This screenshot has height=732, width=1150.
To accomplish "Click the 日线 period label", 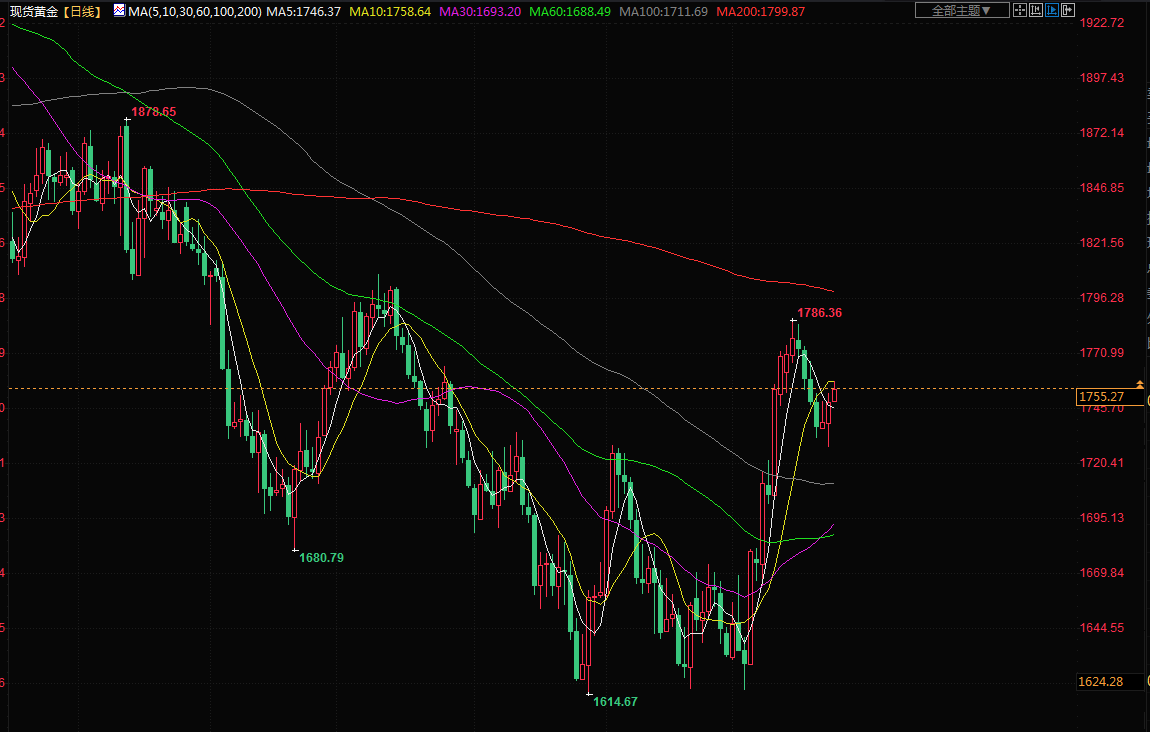I will point(81,11).
